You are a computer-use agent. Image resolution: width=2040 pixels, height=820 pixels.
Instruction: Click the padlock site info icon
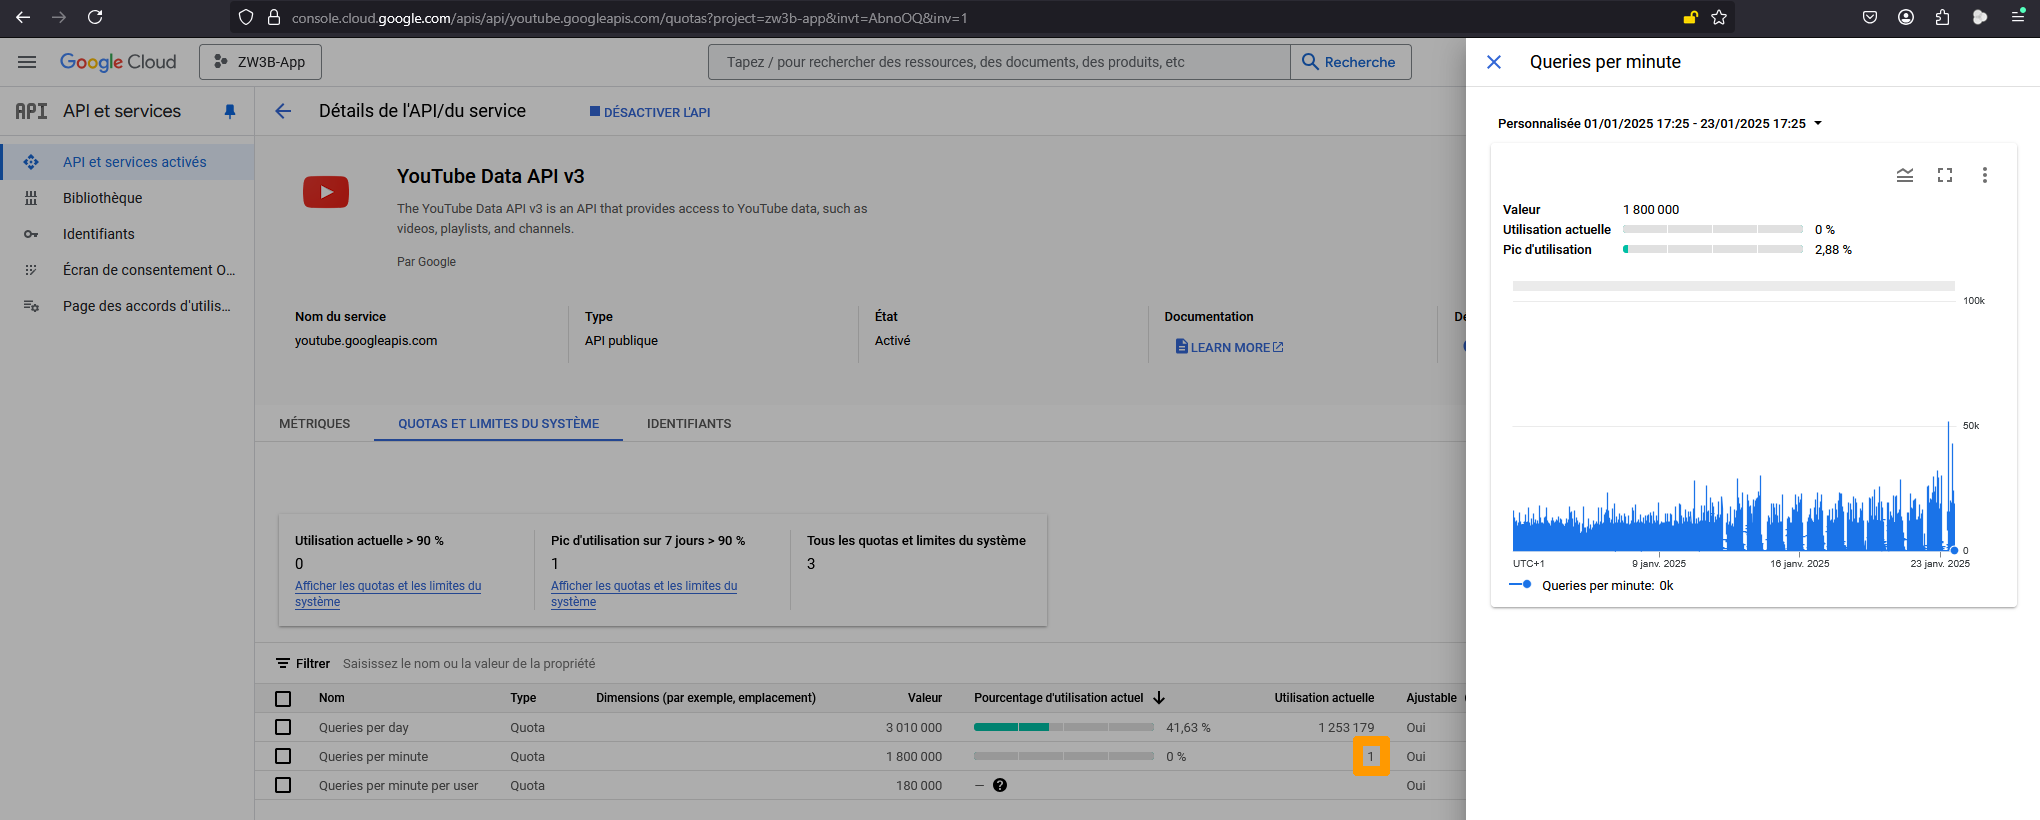point(273,17)
